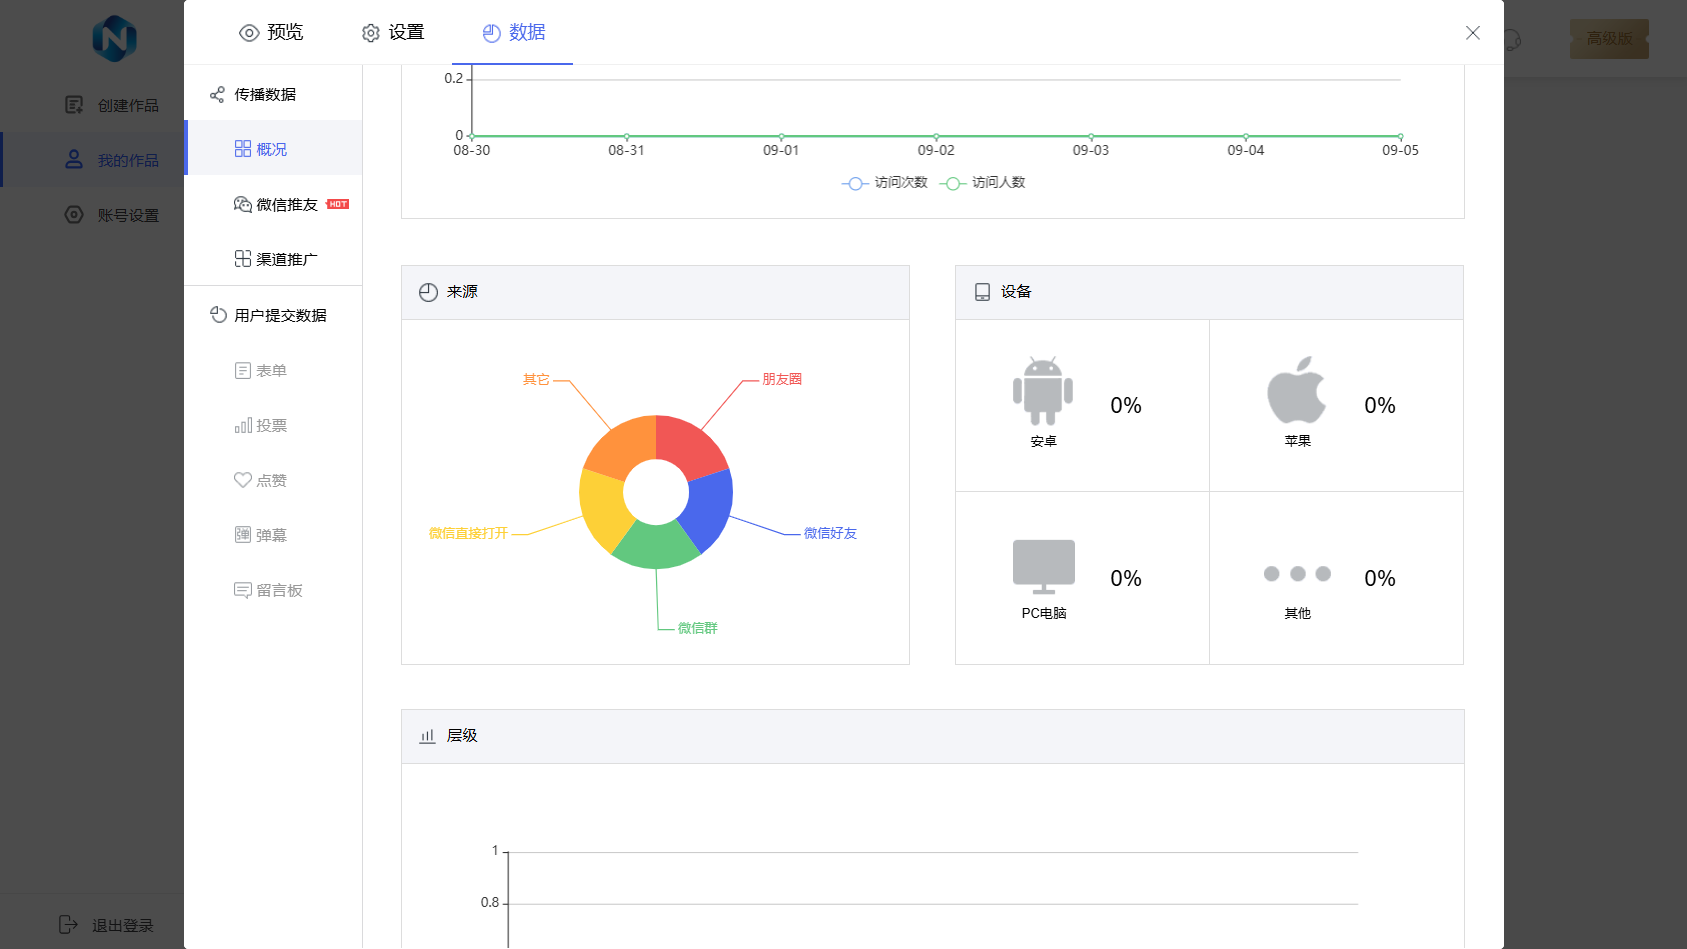This screenshot has width=1687, height=949.
Task: Click the Apple 苹果 device icon
Action: click(x=1296, y=390)
